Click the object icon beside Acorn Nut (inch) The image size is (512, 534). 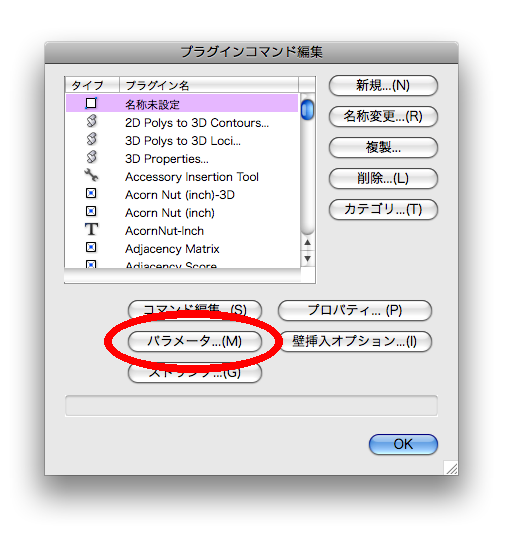click(x=91, y=211)
